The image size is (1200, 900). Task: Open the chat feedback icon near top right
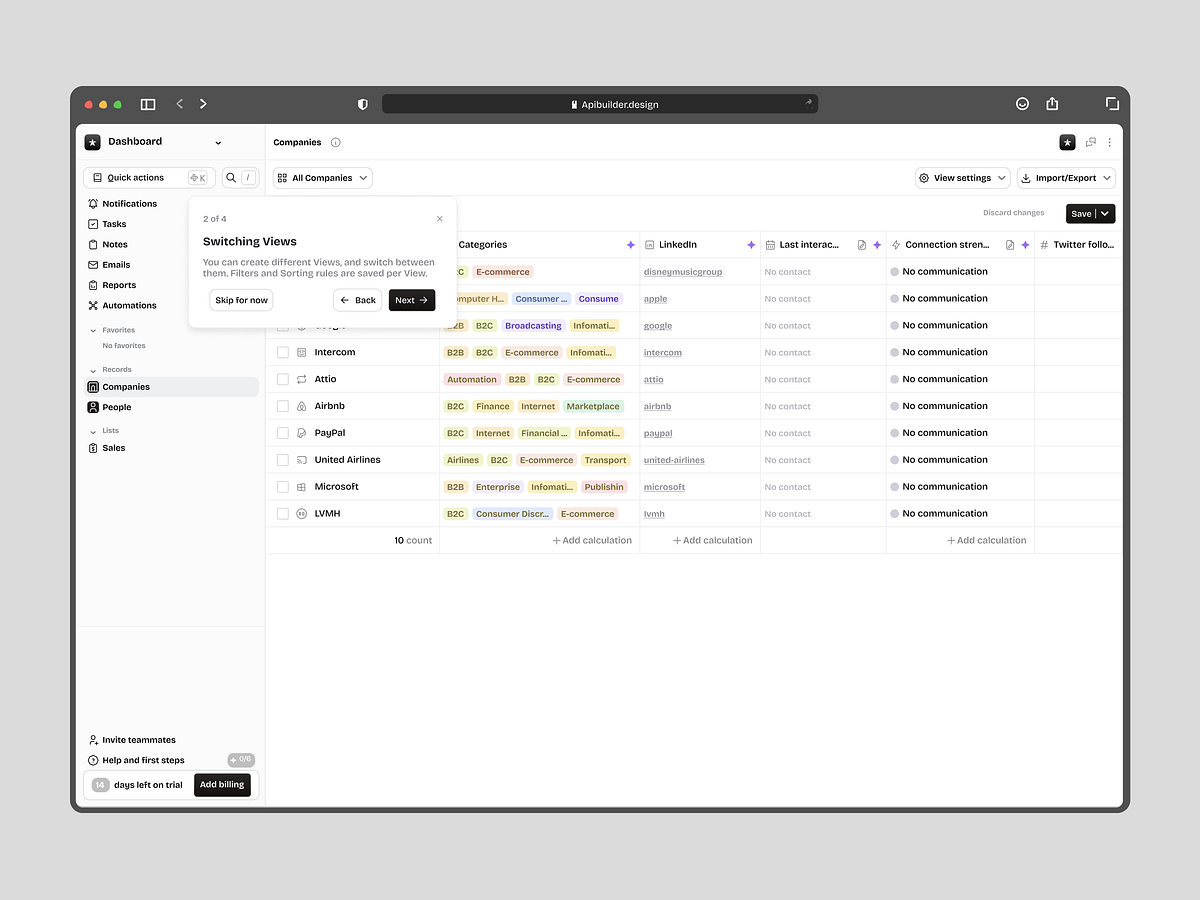pyautogui.click(x=1090, y=142)
